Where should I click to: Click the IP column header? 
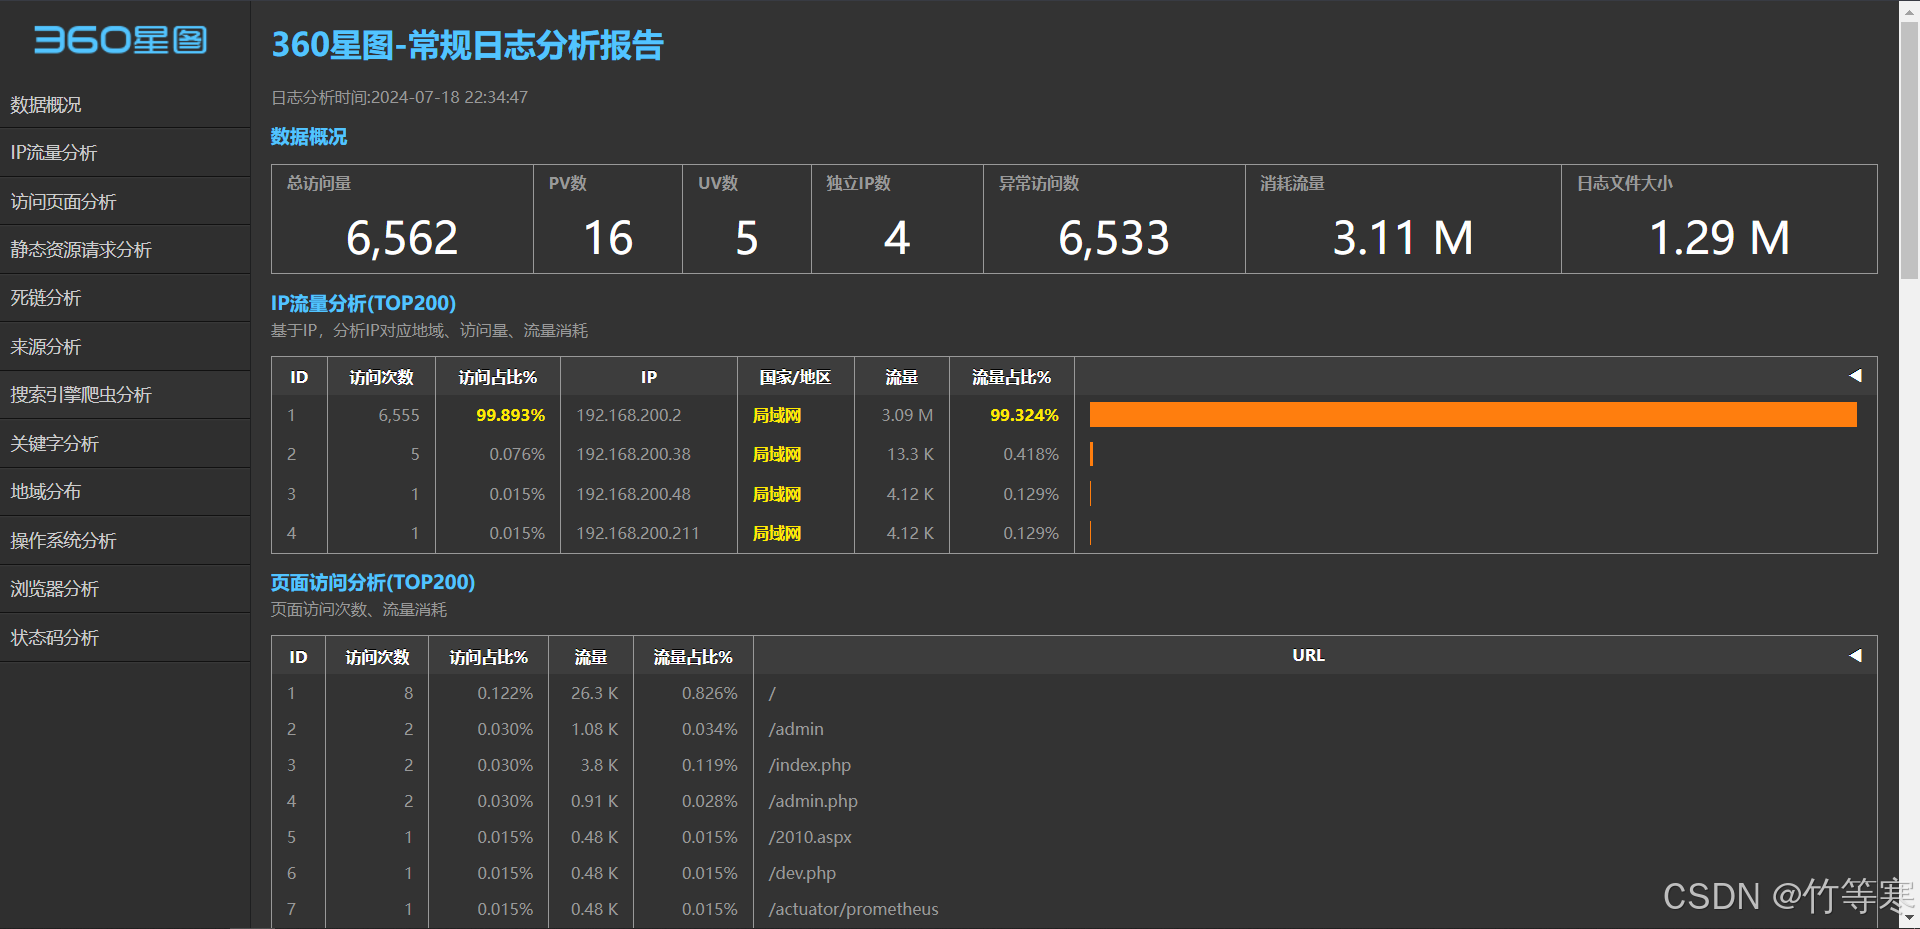(x=649, y=377)
